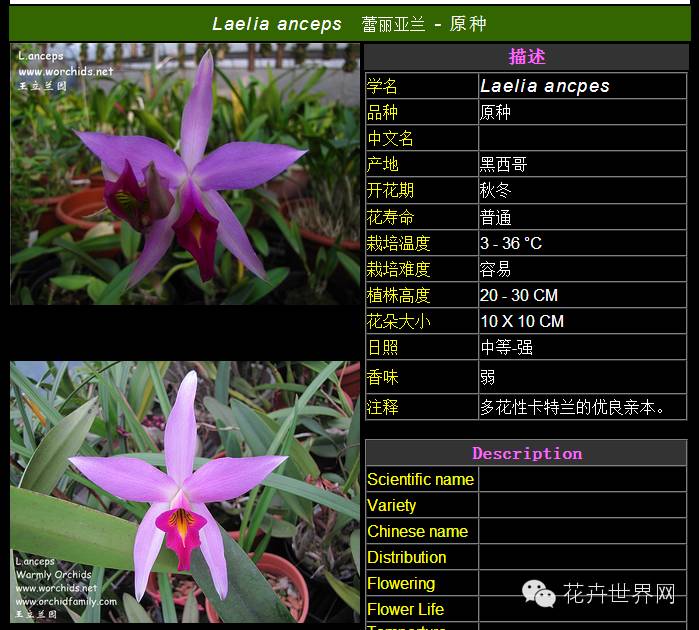Viewport: 699px width, 630px height.
Task: Open the top purple orchid photo
Action: pos(185,174)
